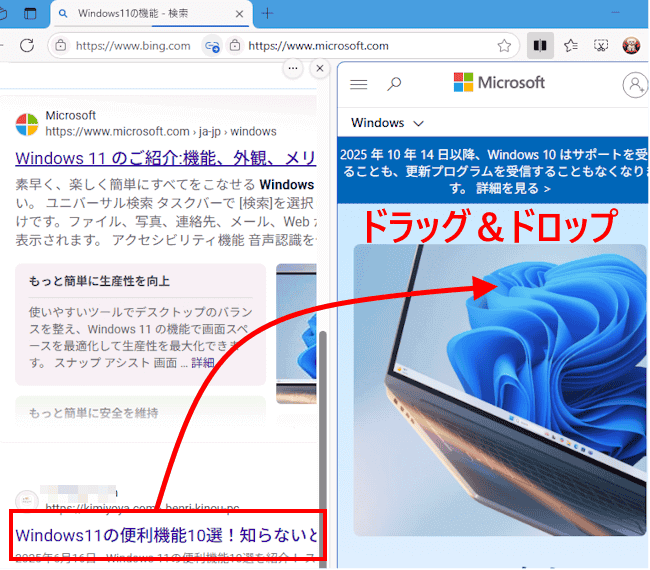The height and width of the screenshot is (570, 650).
Task: Close the left split pane
Action: point(320,68)
